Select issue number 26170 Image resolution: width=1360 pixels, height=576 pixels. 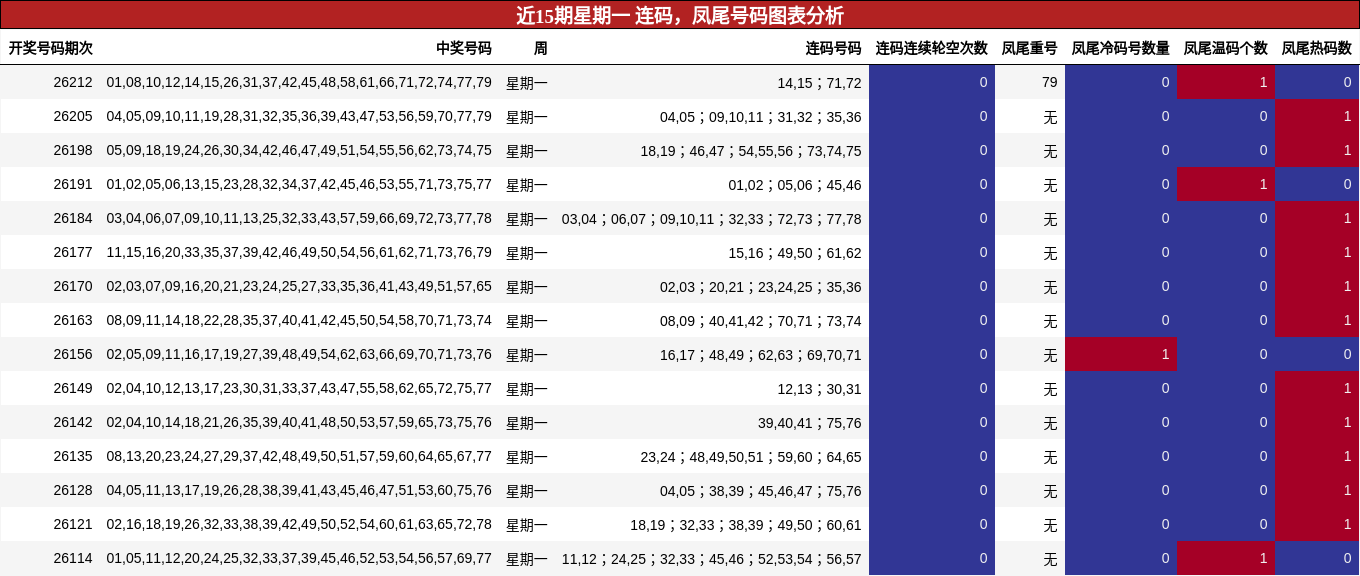pyautogui.click(x=73, y=286)
